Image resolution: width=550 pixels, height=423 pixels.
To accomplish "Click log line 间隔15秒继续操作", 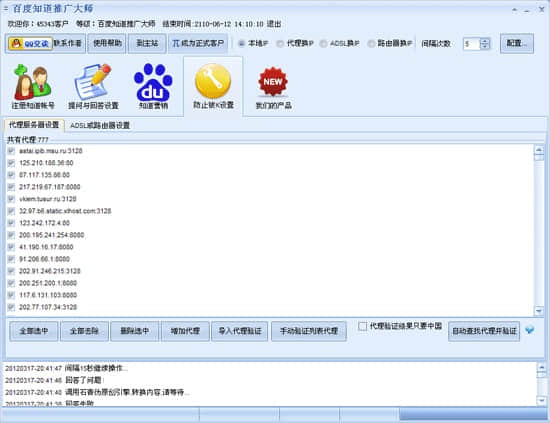I will pos(66,368).
